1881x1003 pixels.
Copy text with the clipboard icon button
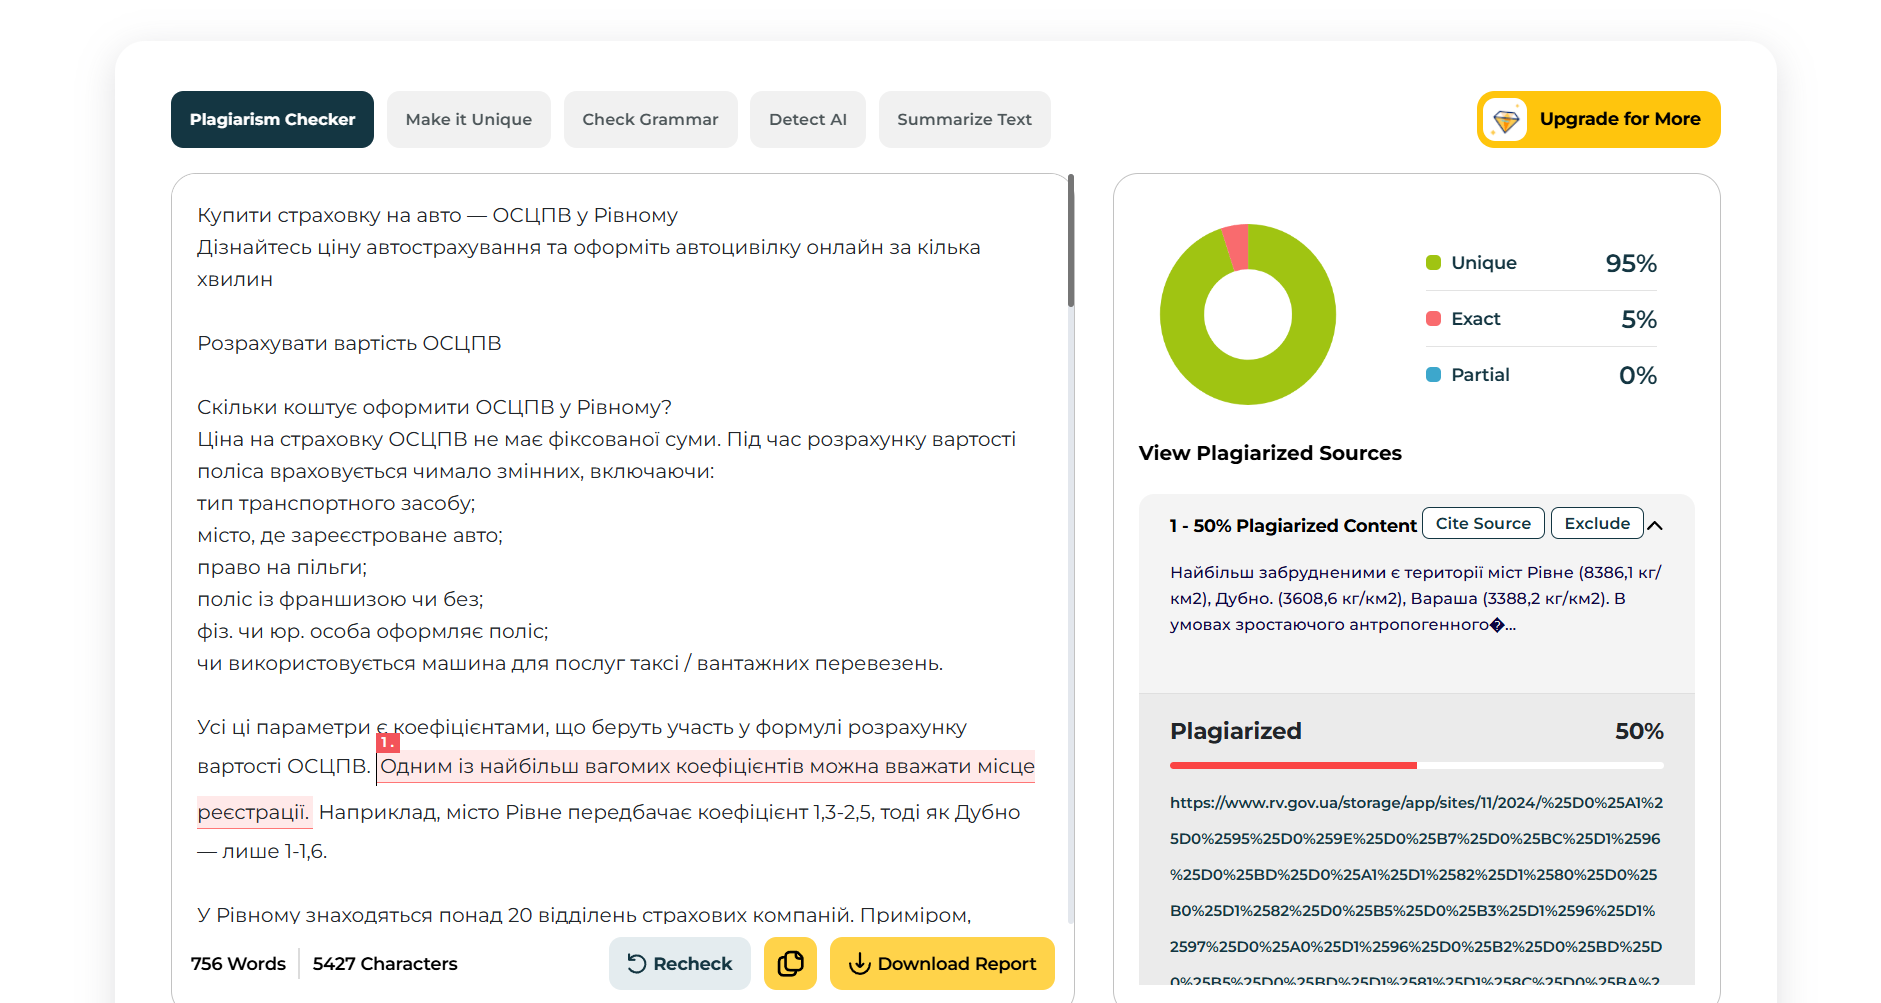tap(790, 963)
